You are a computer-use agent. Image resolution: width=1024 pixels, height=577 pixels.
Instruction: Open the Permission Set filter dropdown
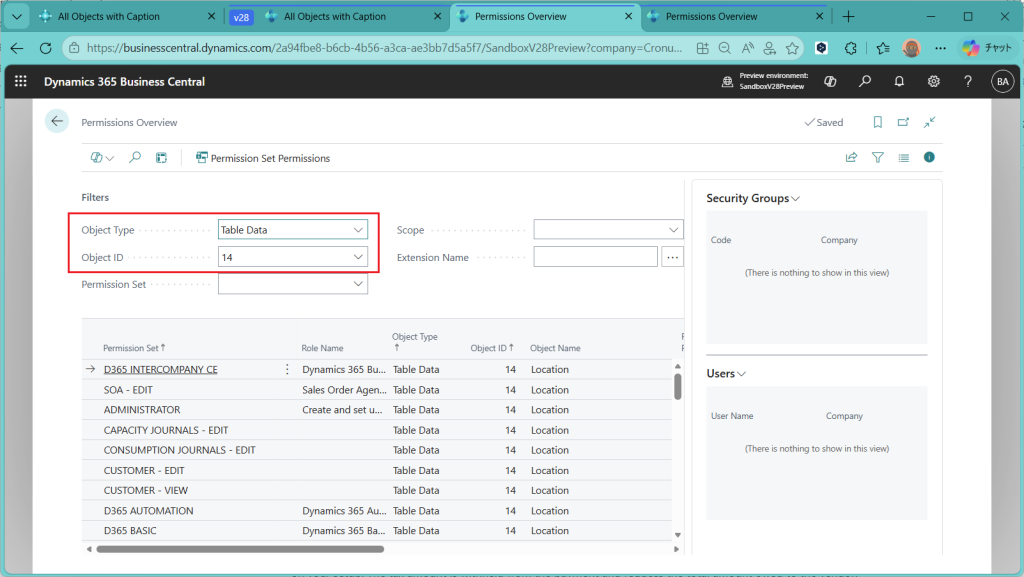pos(358,285)
